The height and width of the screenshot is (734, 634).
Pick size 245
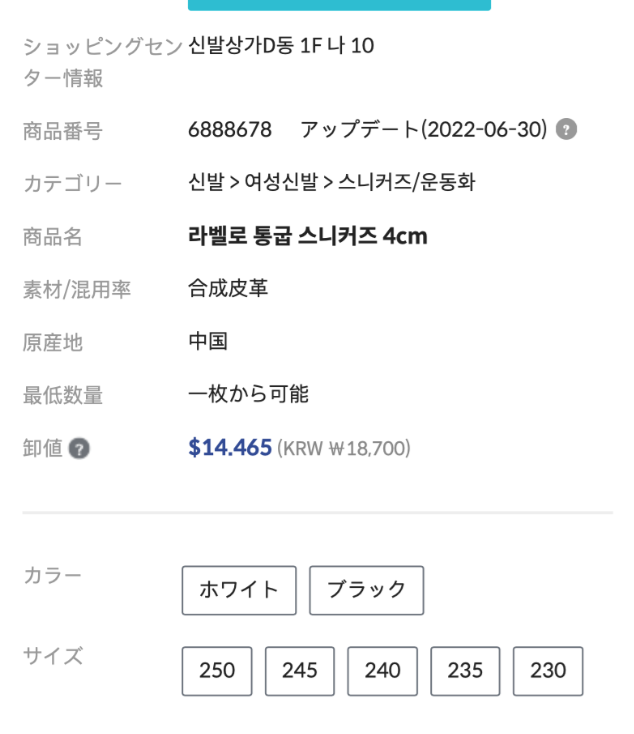point(300,671)
